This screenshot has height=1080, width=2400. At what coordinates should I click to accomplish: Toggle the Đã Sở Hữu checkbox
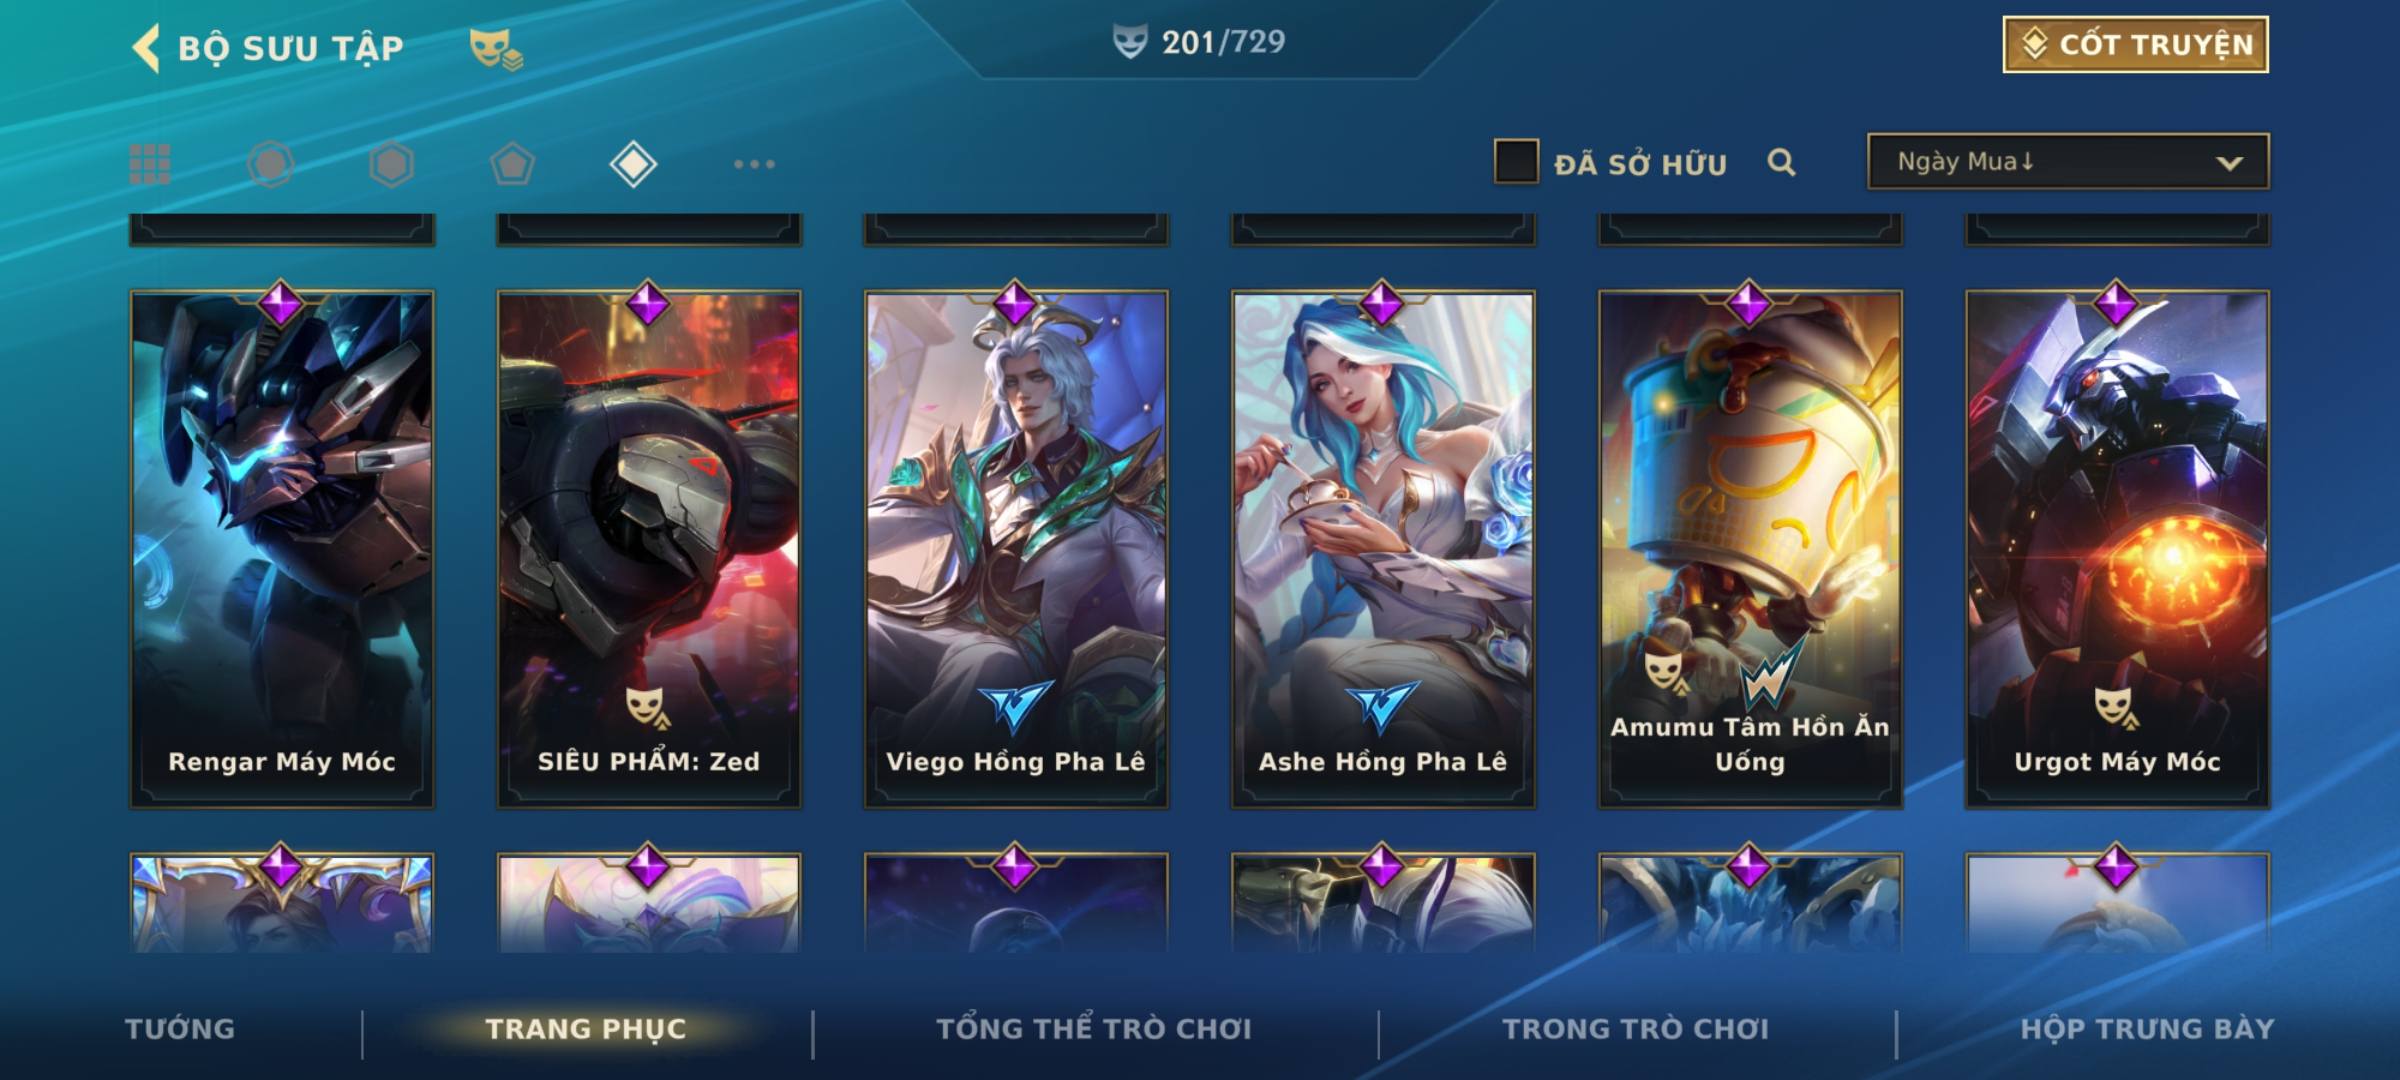(1516, 162)
